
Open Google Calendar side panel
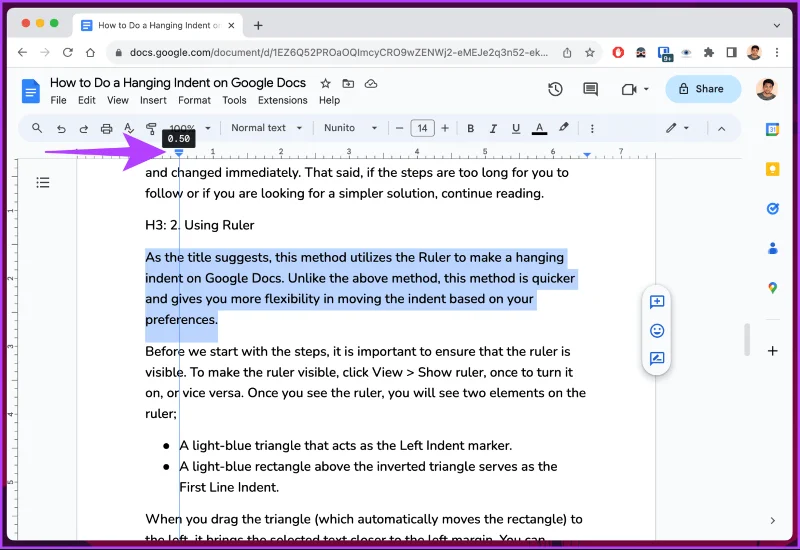pos(772,129)
